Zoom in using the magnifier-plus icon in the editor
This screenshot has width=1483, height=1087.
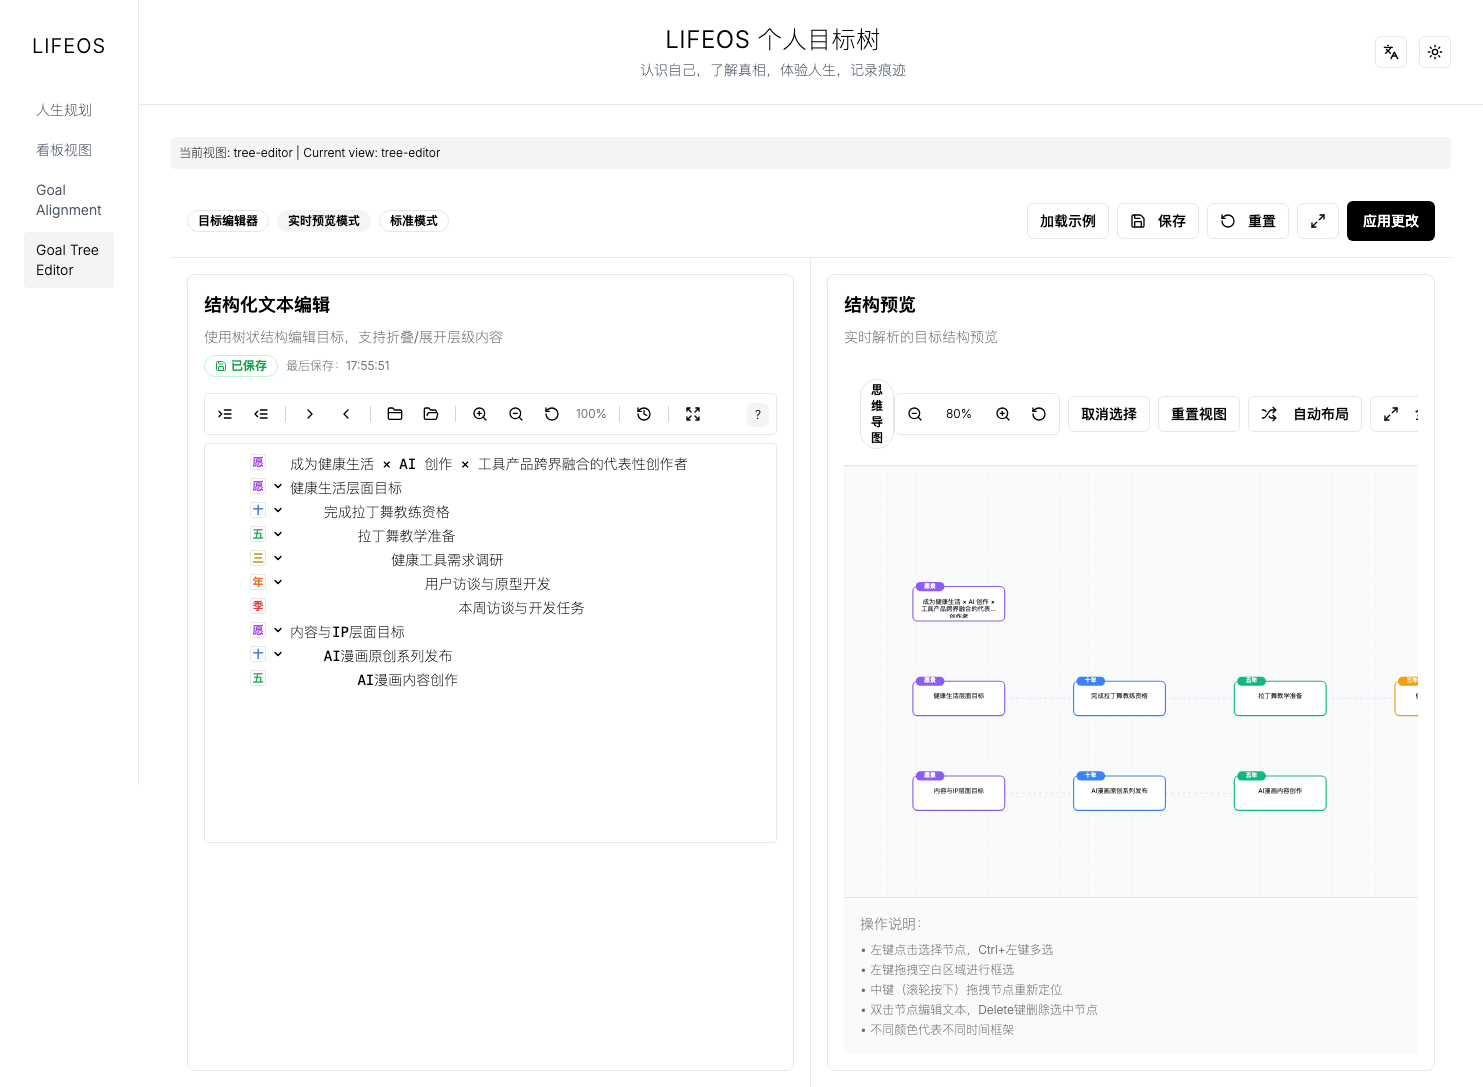coord(480,413)
